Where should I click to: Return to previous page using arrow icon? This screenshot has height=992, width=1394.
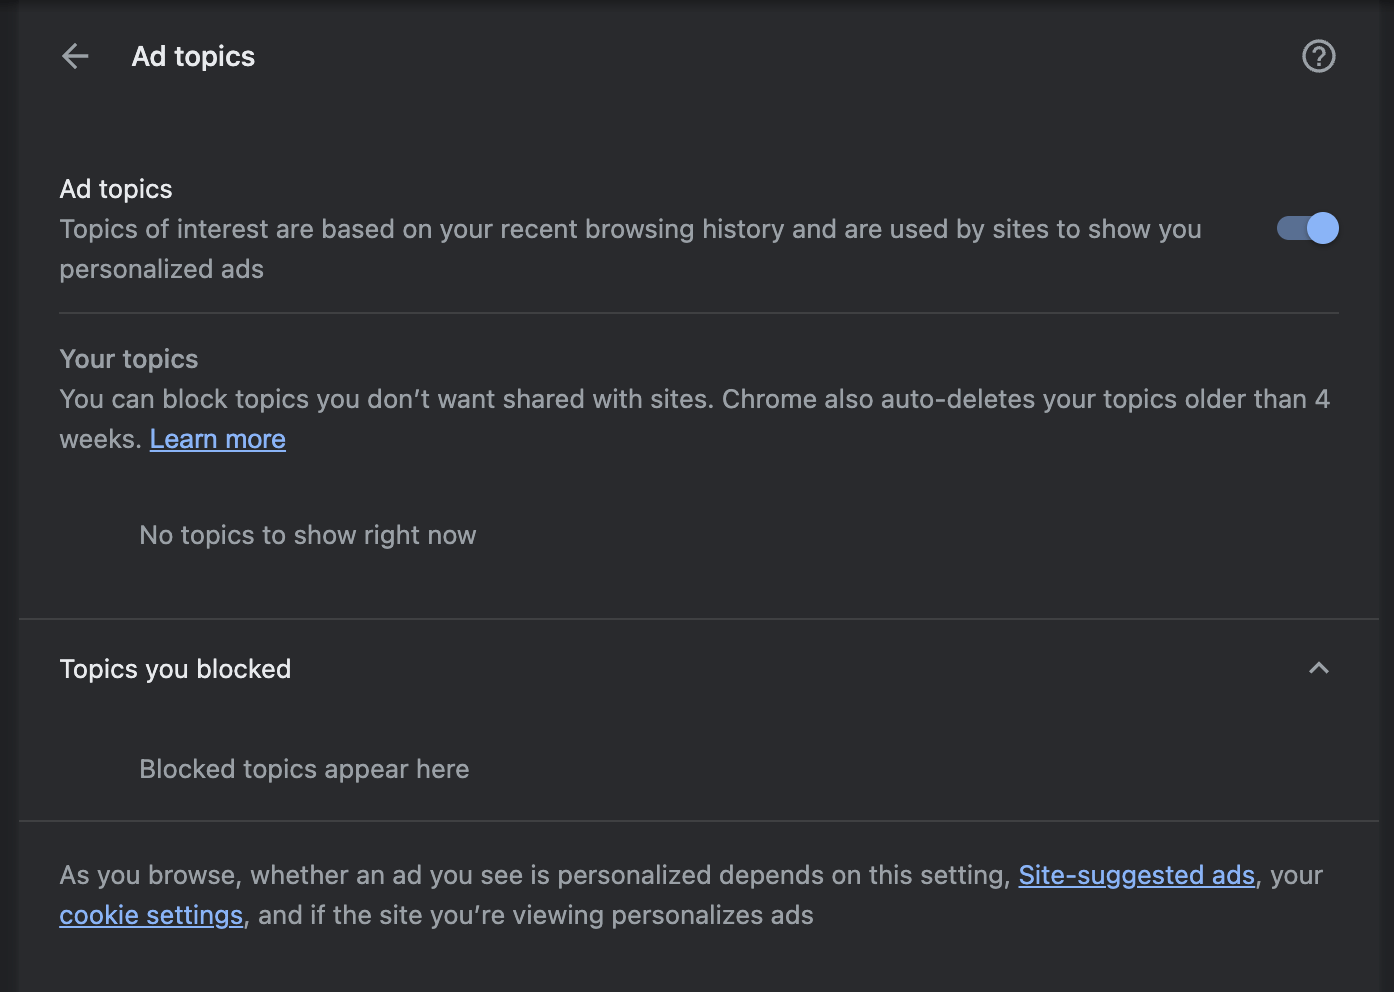(74, 56)
